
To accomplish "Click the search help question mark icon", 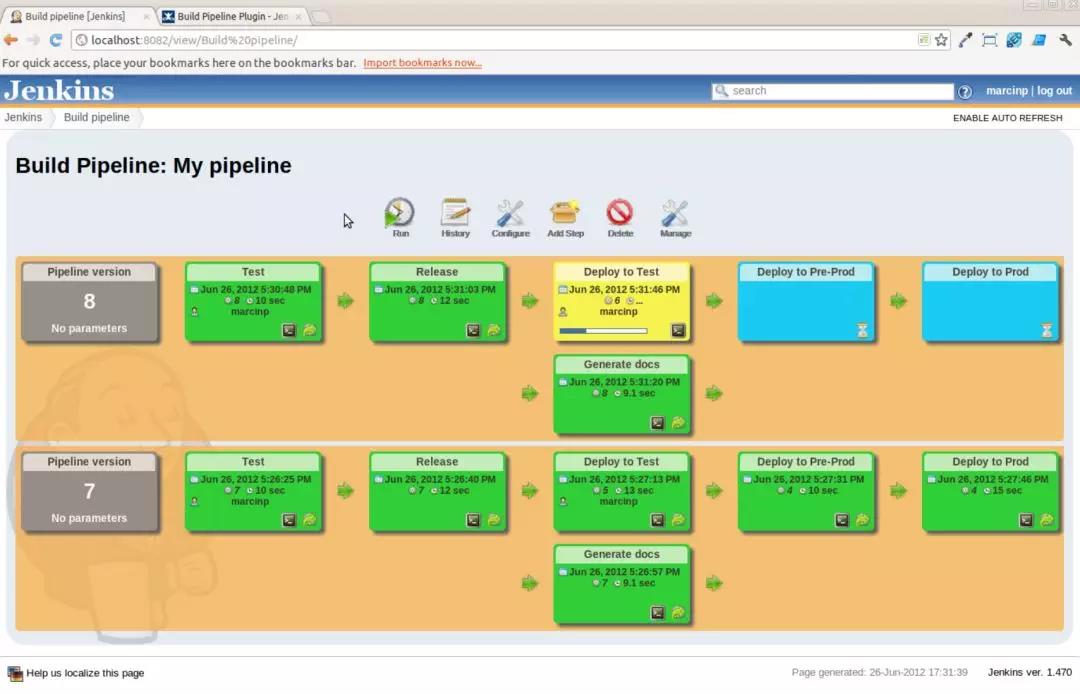I will click(x=965, y=92).
